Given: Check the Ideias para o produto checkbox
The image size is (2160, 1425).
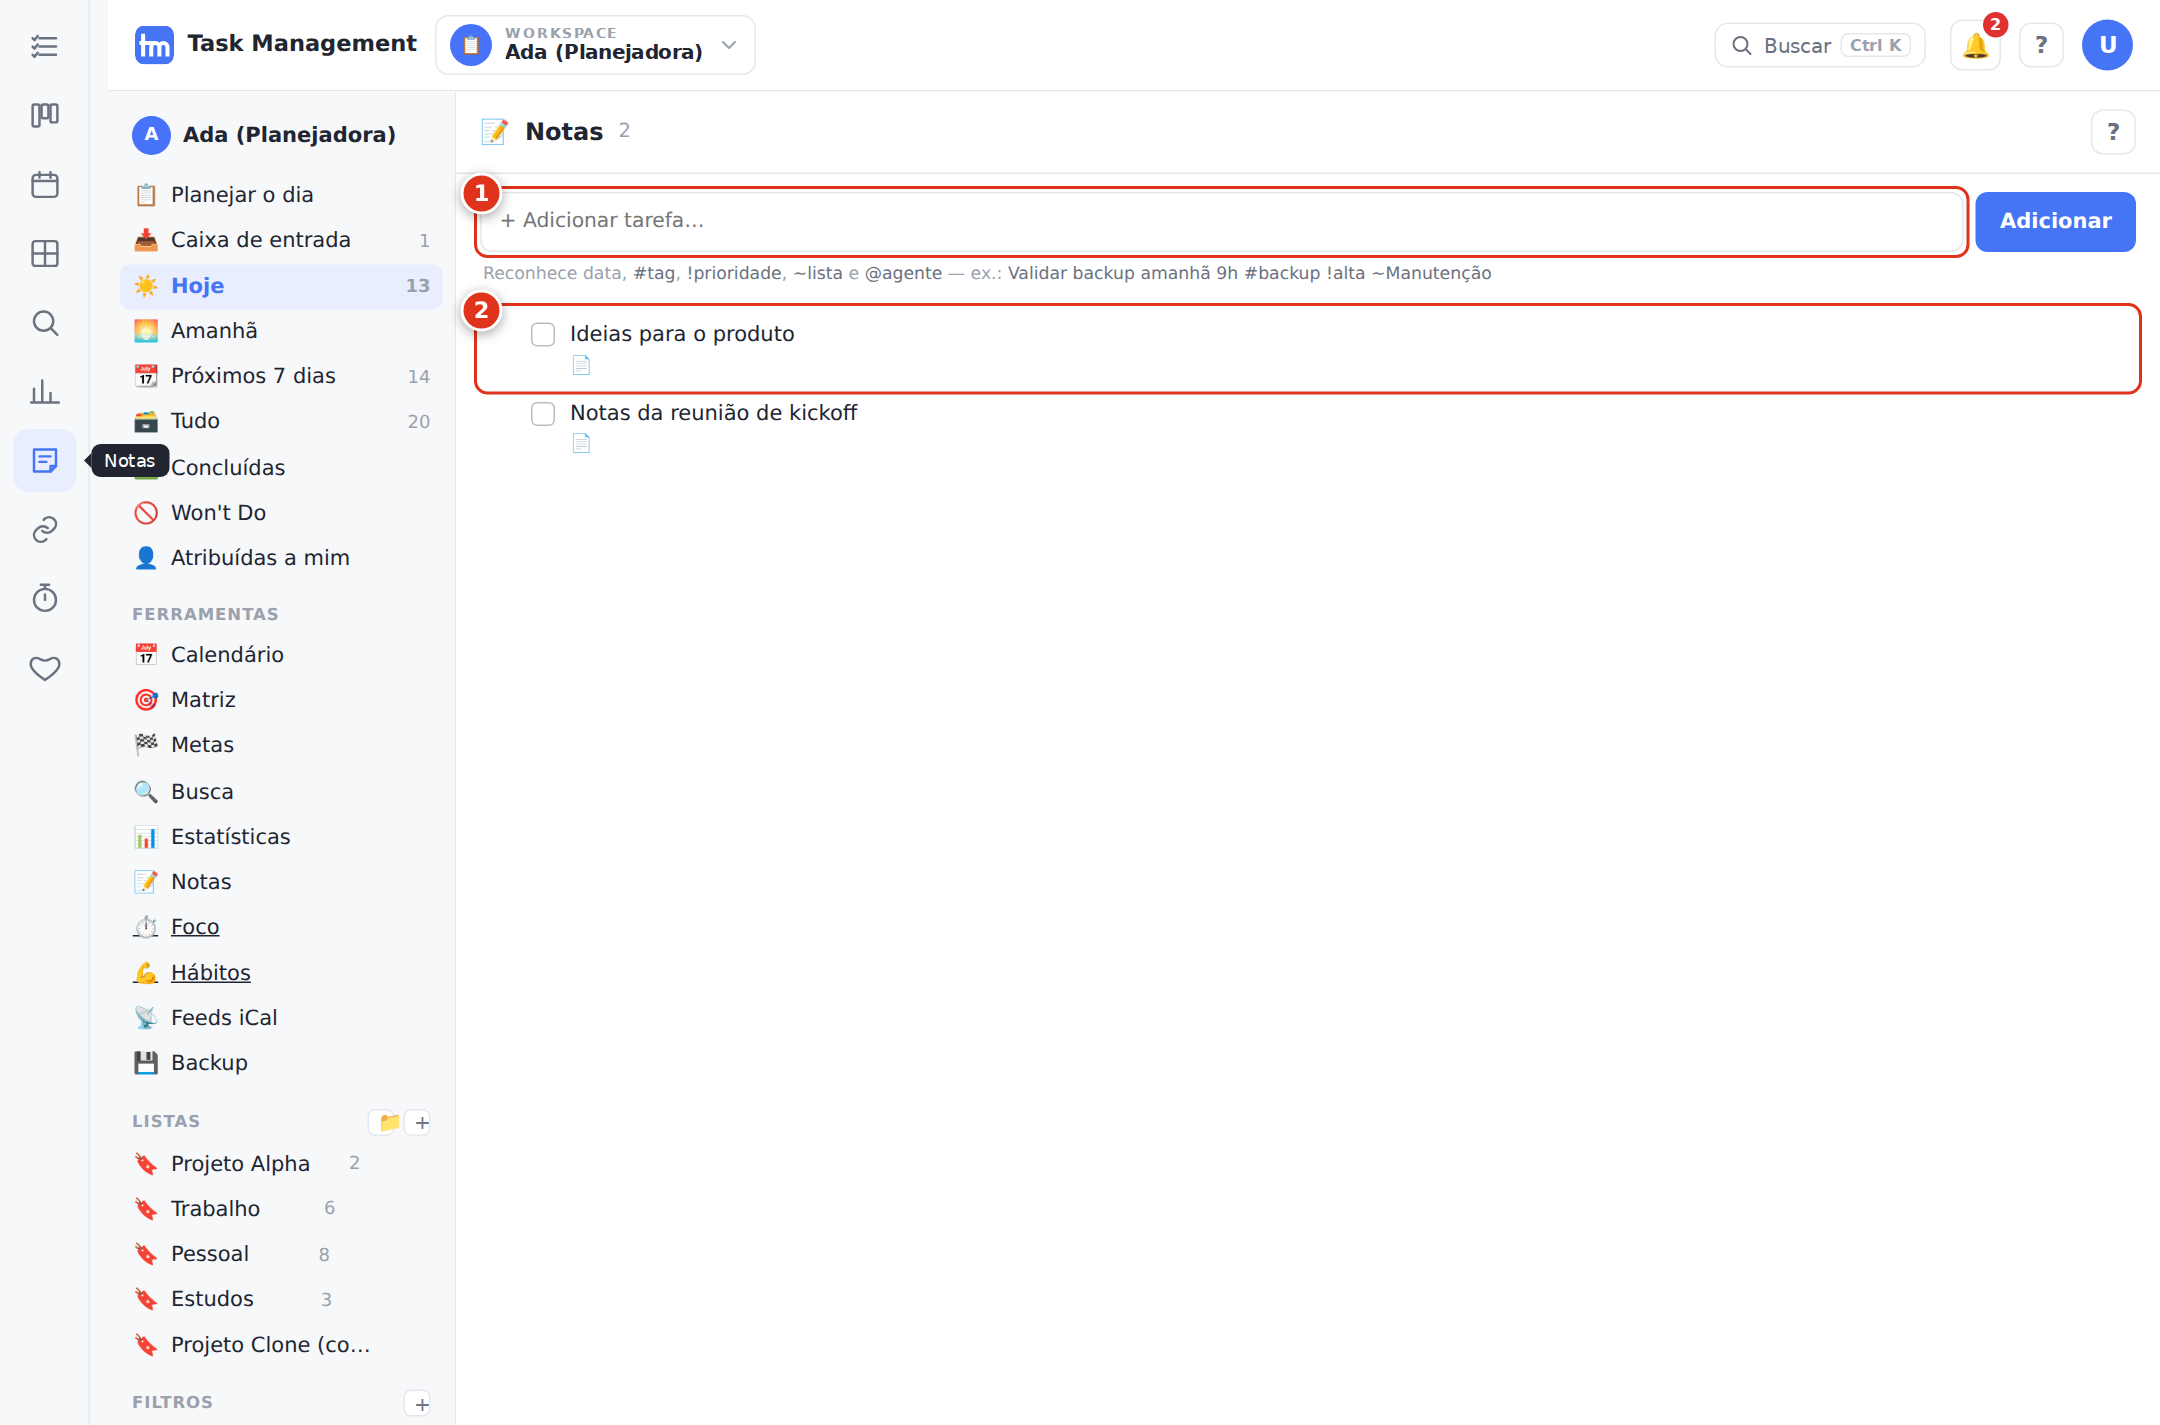Looking at the screenshot, I should pos(543,334).
